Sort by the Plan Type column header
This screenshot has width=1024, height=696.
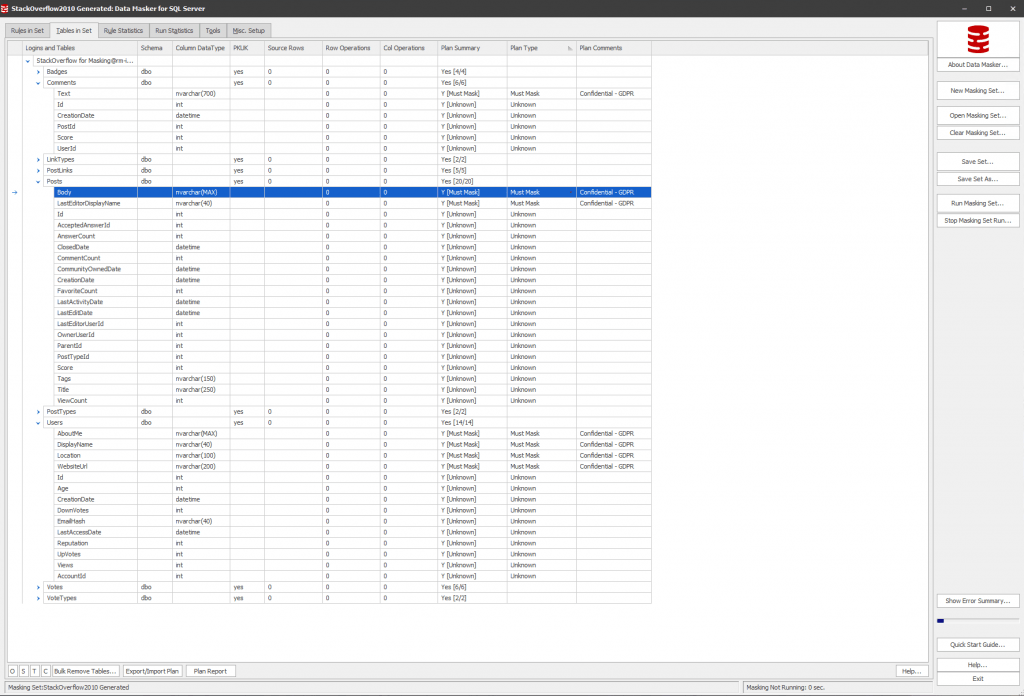point(541,48)
